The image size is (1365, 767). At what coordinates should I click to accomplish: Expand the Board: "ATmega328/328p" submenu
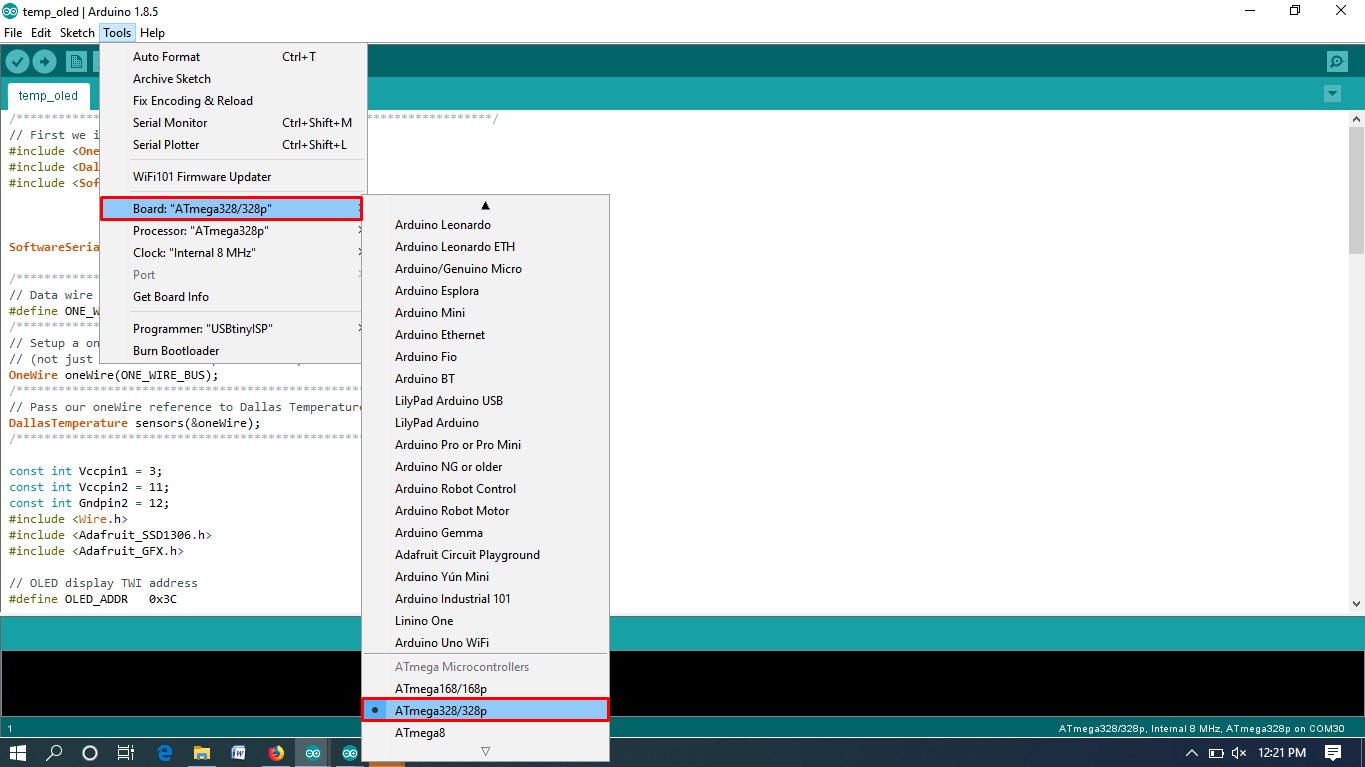[231, 209]
